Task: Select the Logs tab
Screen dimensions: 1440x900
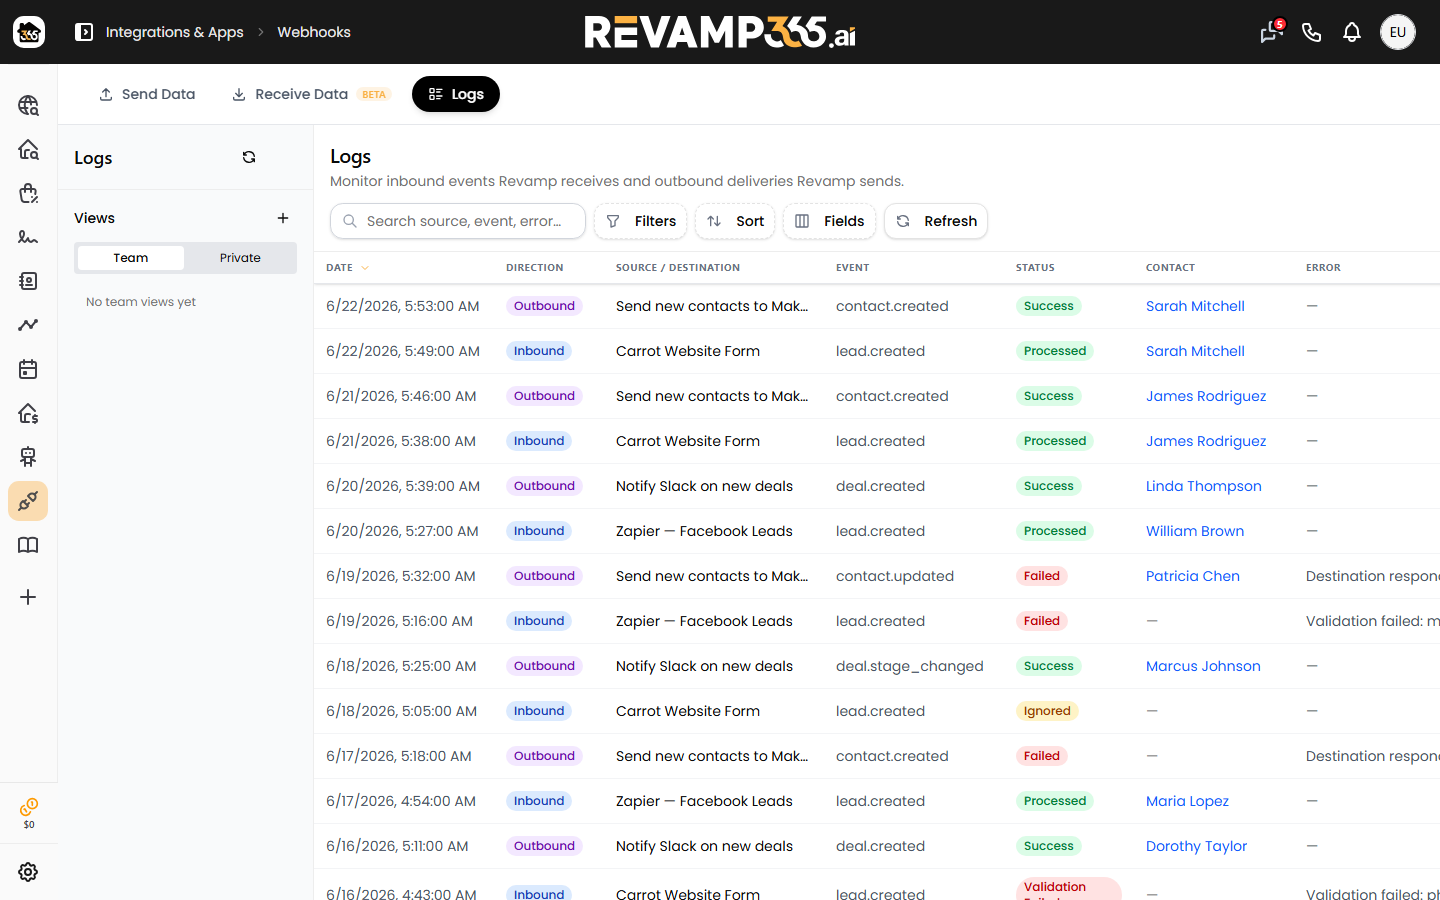Action: click(456, 94)
